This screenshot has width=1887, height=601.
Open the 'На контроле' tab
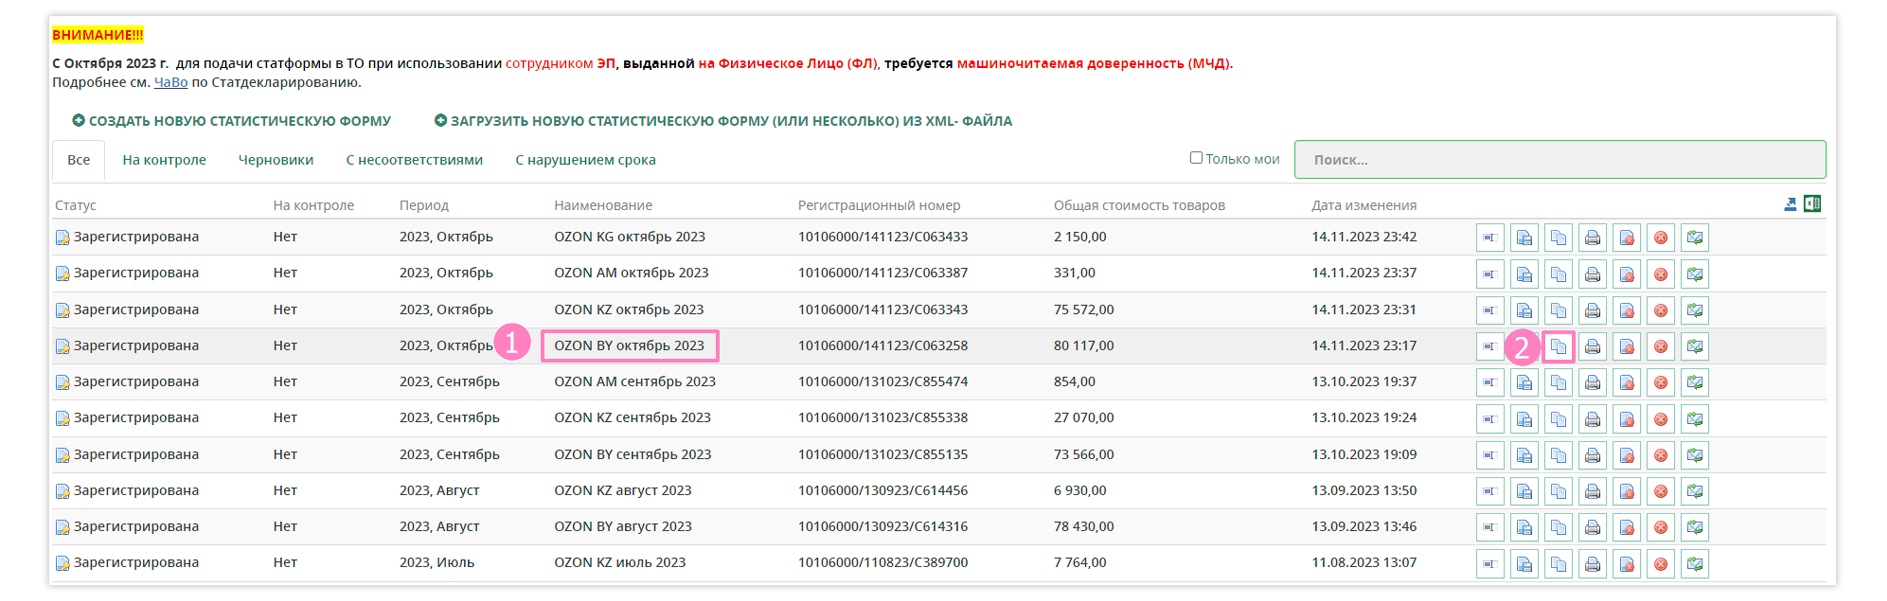pos(164,160)
